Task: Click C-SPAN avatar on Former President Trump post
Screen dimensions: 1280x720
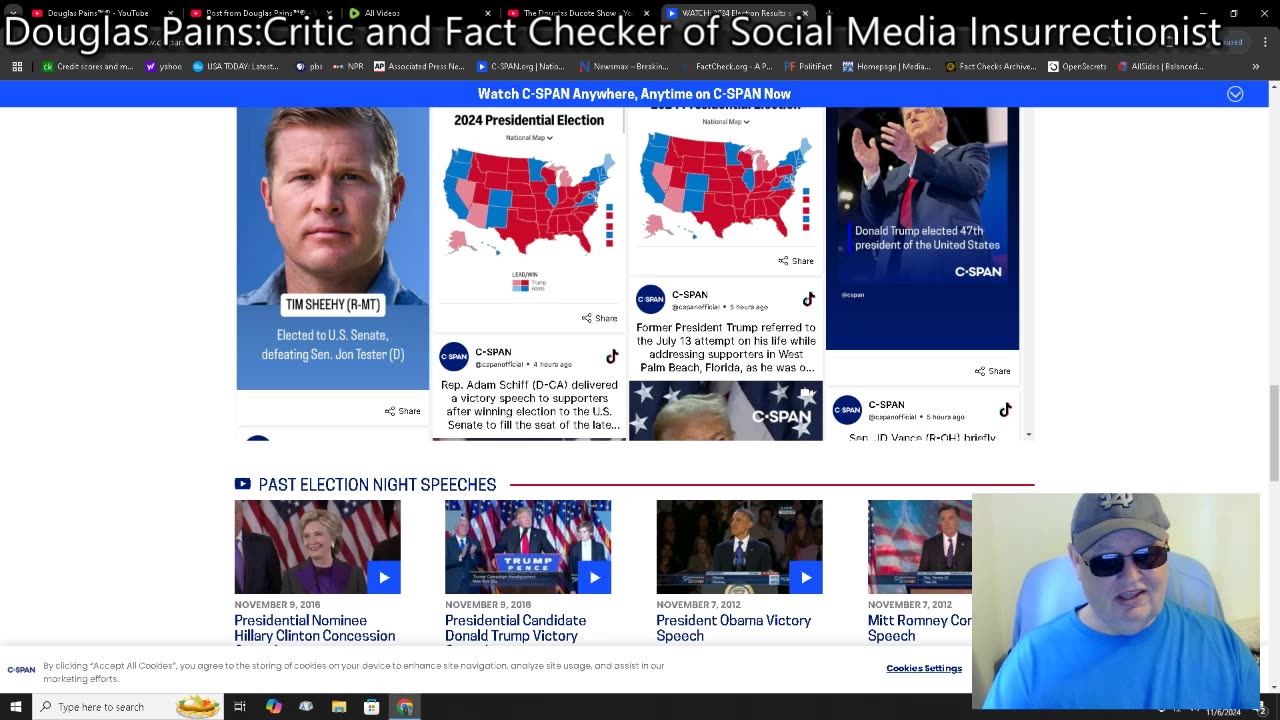Action: tap(651, 299)
